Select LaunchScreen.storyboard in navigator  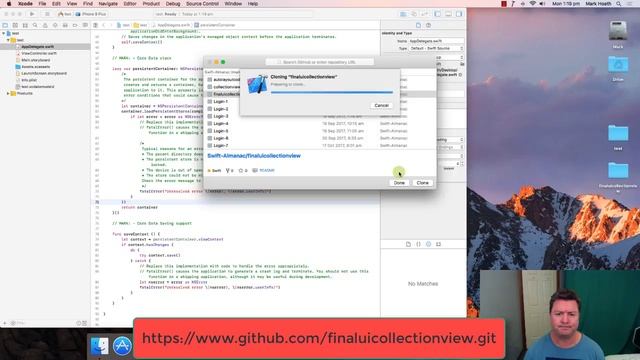[44, 73]
